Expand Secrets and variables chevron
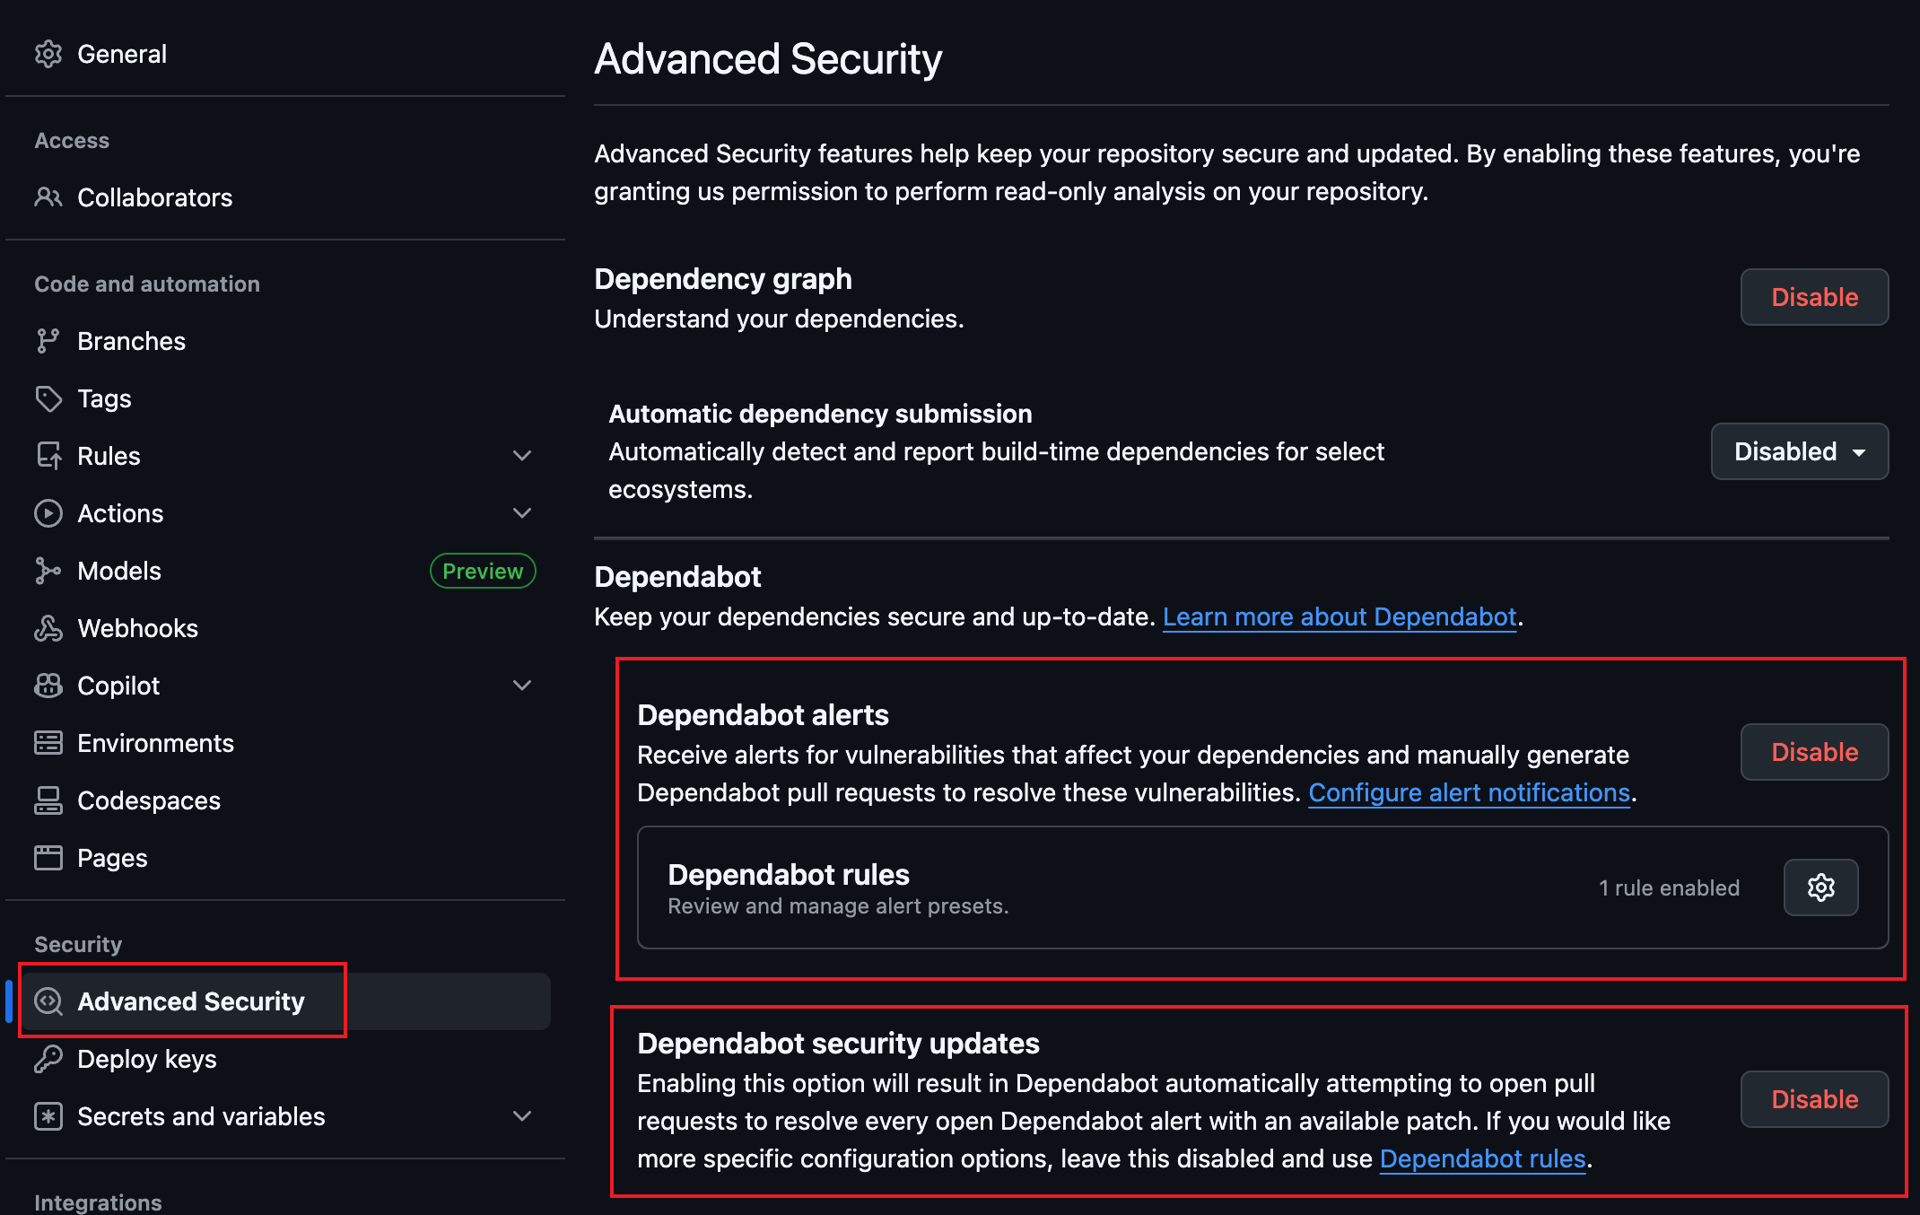 click(x=522, y=1116)
